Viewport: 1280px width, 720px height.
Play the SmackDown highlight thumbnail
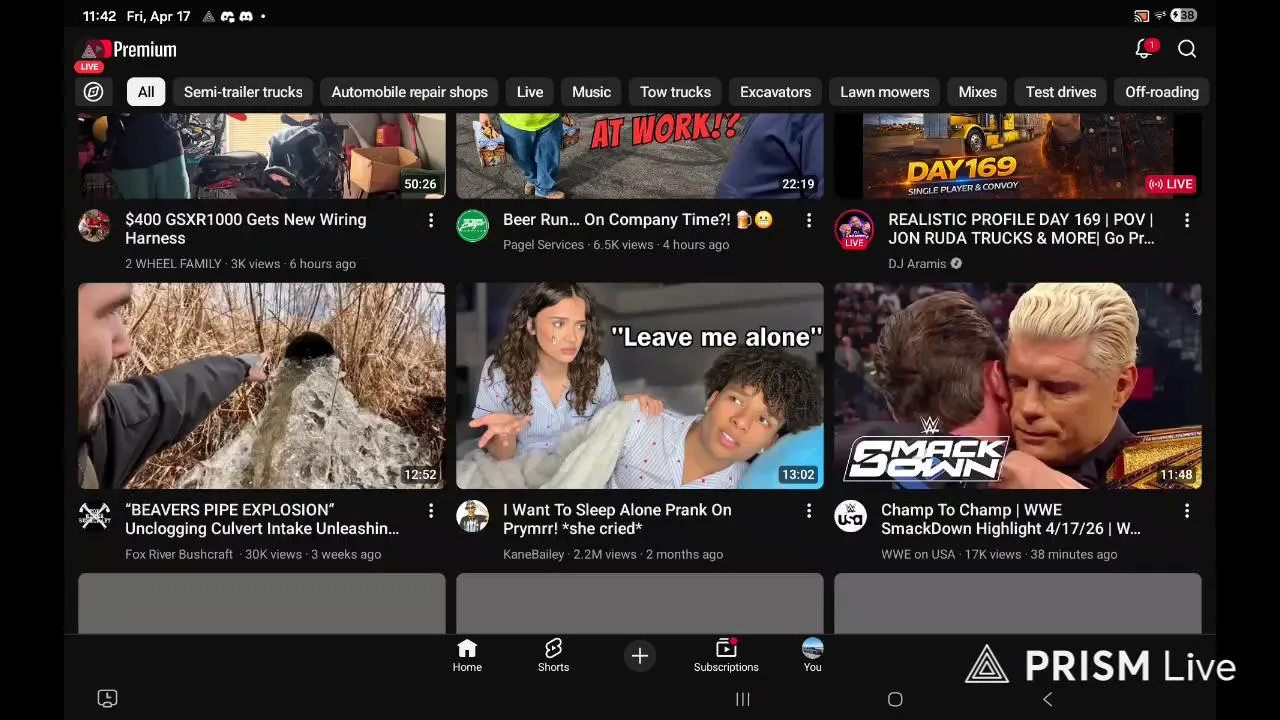(x=1018, y=386)
